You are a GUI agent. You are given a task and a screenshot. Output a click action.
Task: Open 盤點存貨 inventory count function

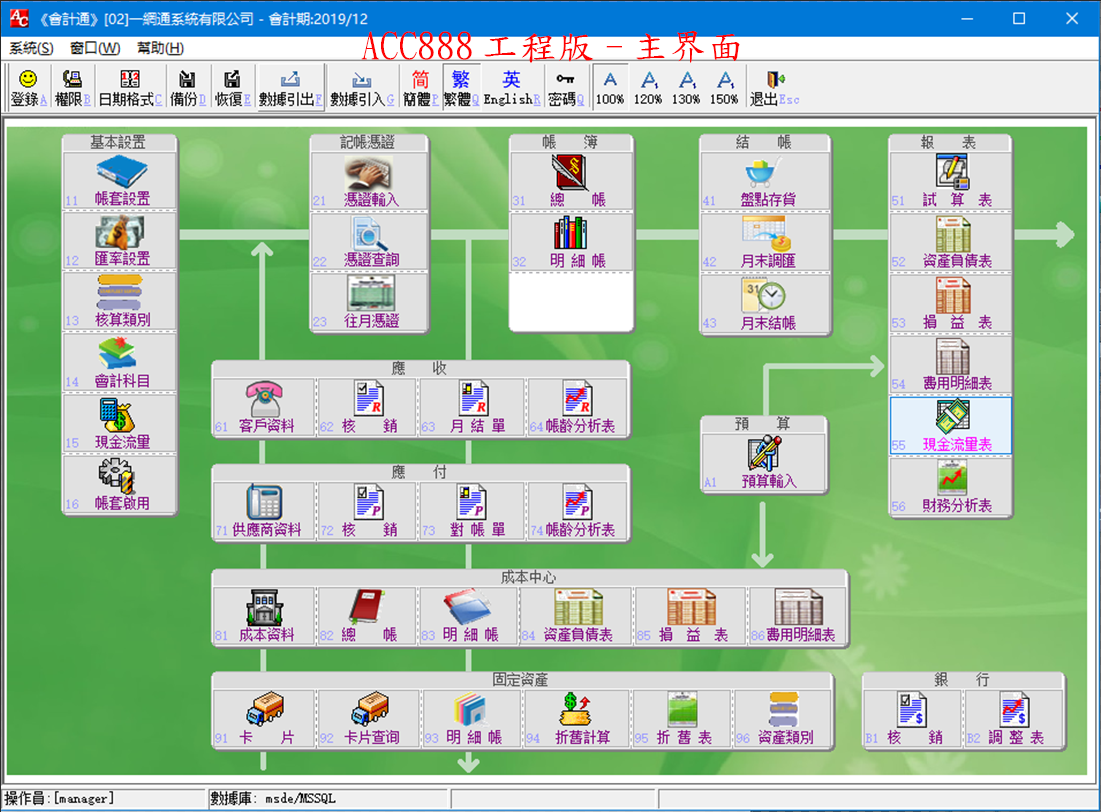click(x=766, y=180)
